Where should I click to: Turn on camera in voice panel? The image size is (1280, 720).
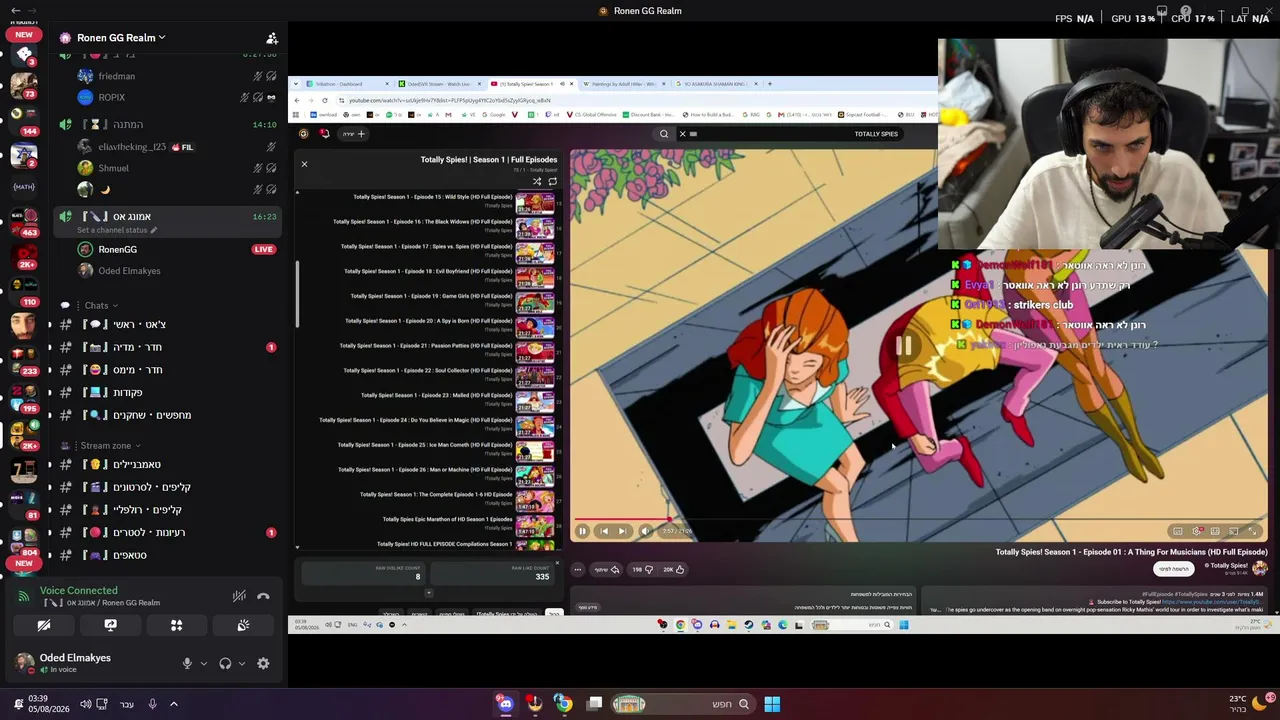(x=44, y=625)
